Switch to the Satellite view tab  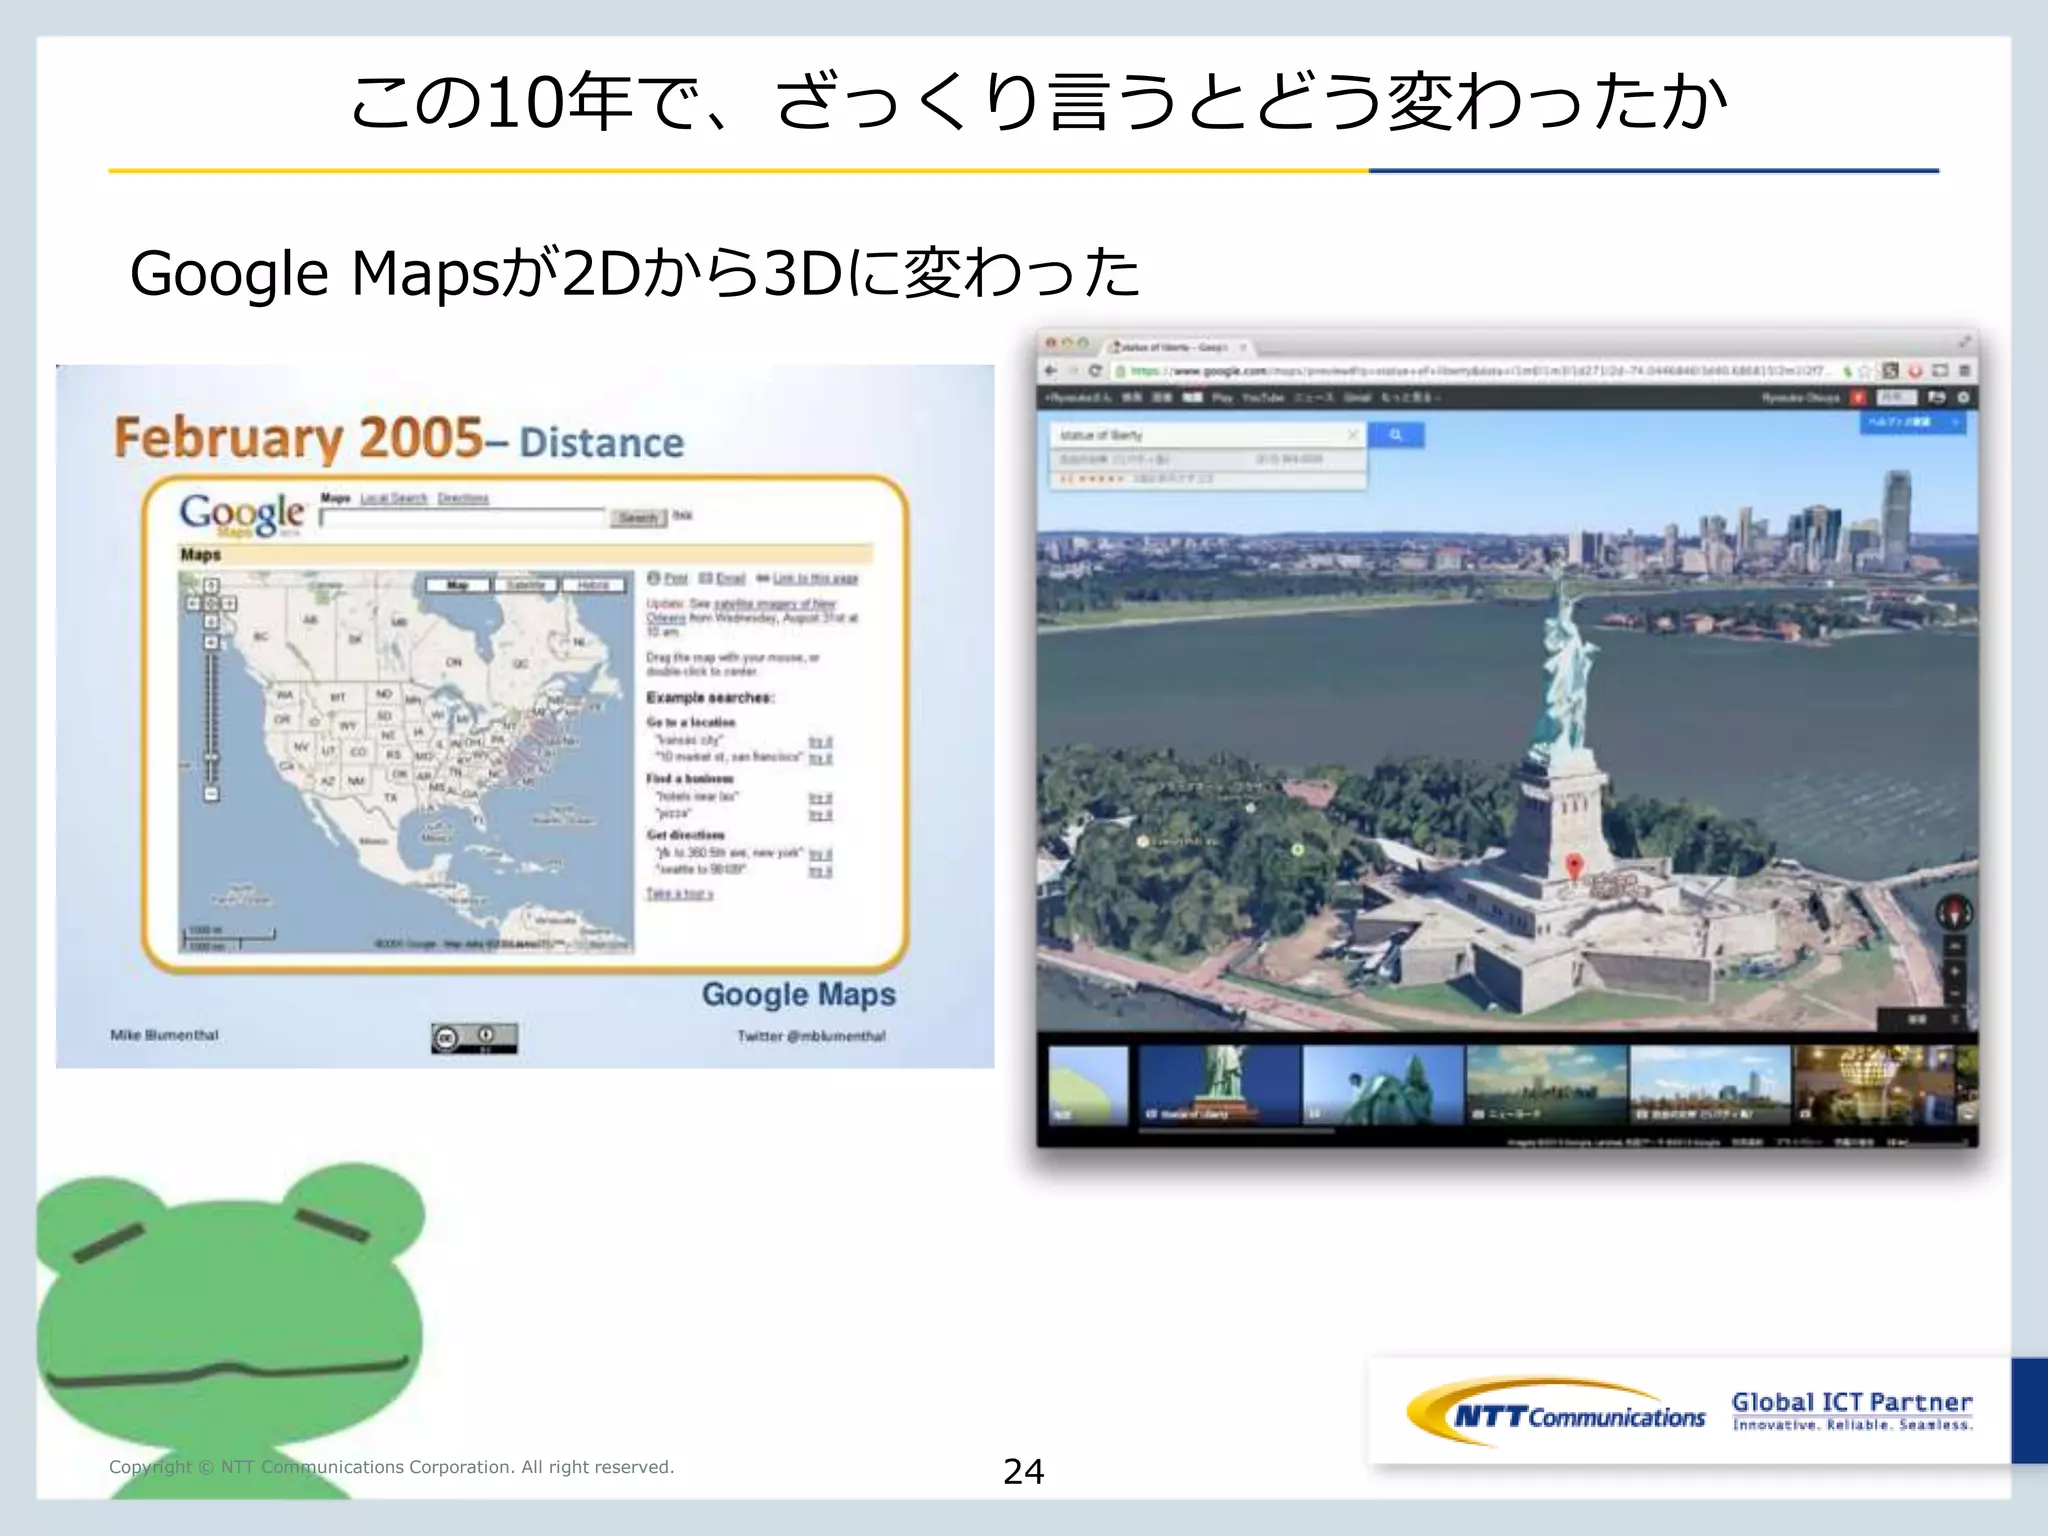coord(526,584)
